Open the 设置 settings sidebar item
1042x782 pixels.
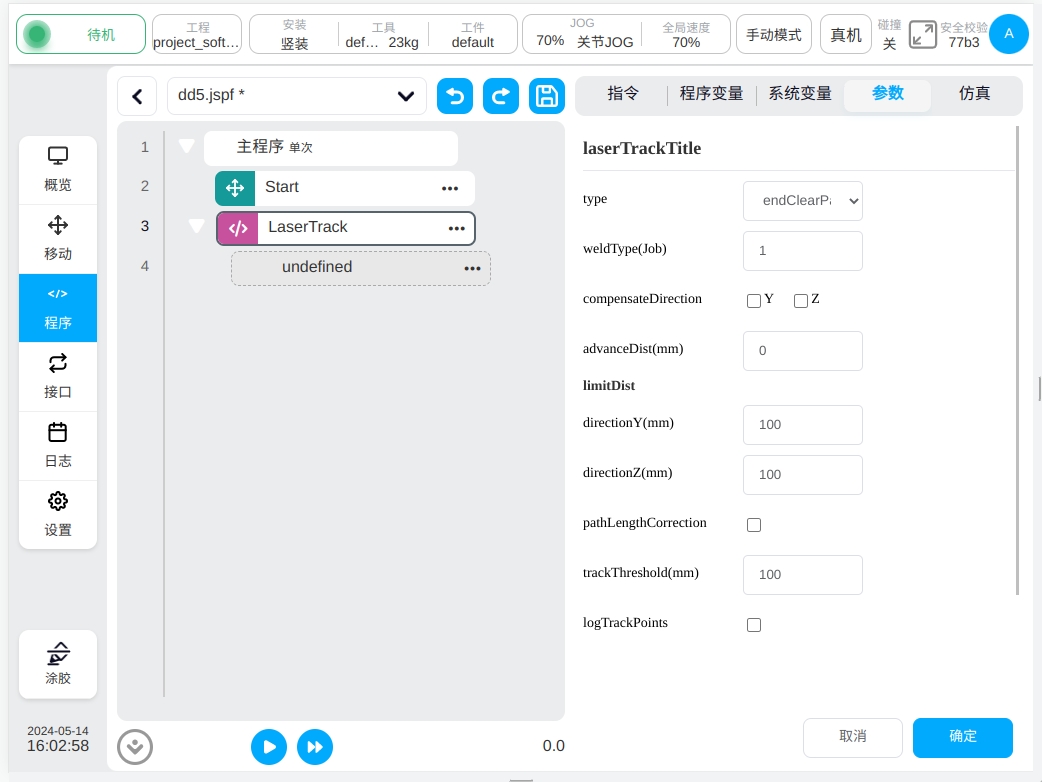pyautogui.click(x=58, y=514)
